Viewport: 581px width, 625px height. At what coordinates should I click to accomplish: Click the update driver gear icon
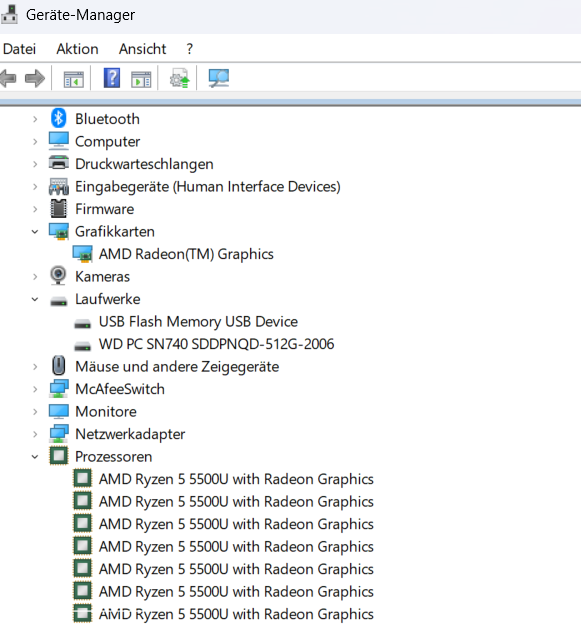179,78
